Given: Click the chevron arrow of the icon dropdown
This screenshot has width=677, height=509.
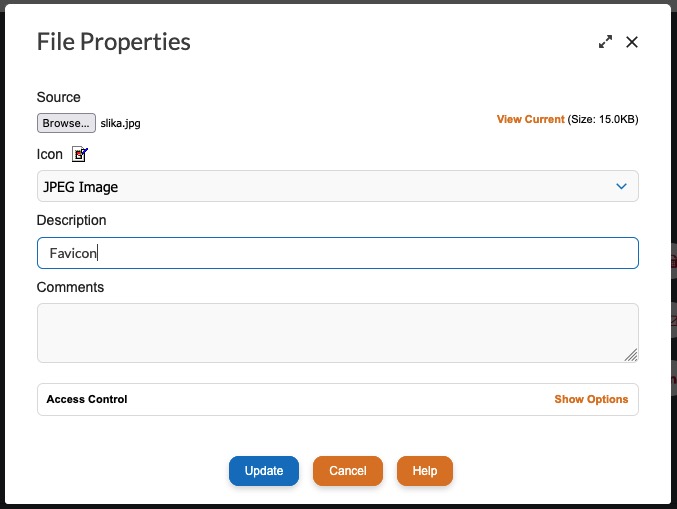Looking at the screenshot, I should [621, 186].
